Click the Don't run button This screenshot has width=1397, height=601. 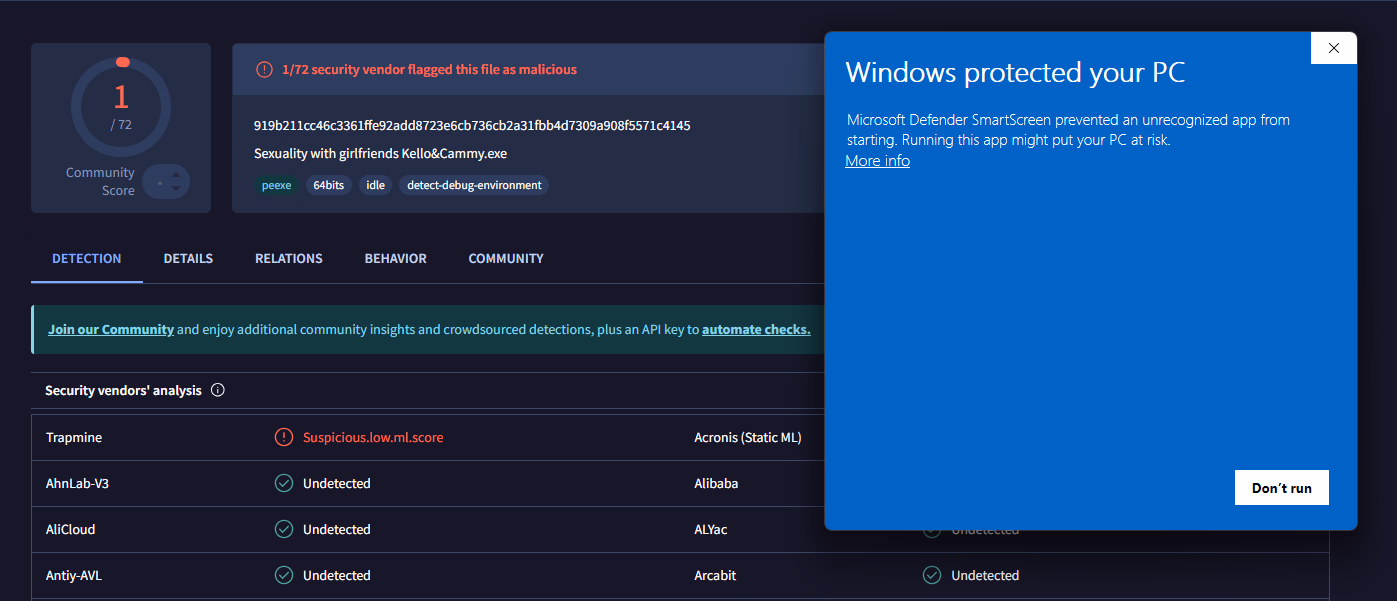1282,488
